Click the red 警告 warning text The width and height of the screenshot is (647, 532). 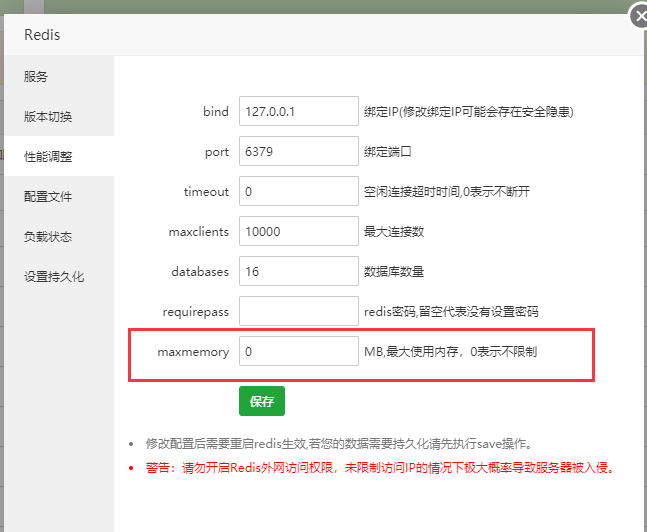tap(380, 468)
